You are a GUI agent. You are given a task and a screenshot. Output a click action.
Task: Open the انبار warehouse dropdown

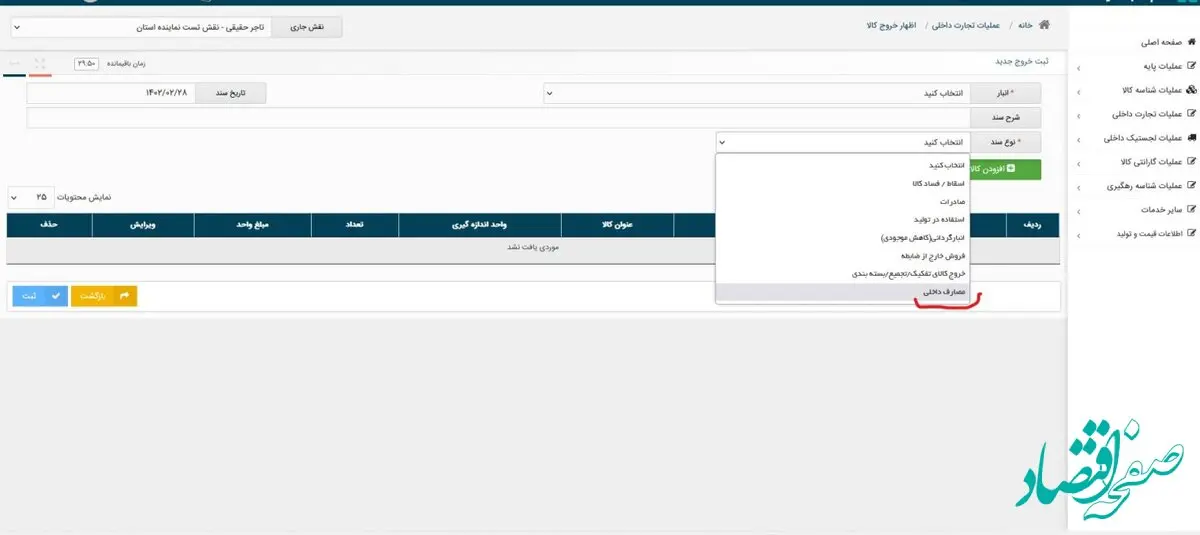[x=757, y=93]
